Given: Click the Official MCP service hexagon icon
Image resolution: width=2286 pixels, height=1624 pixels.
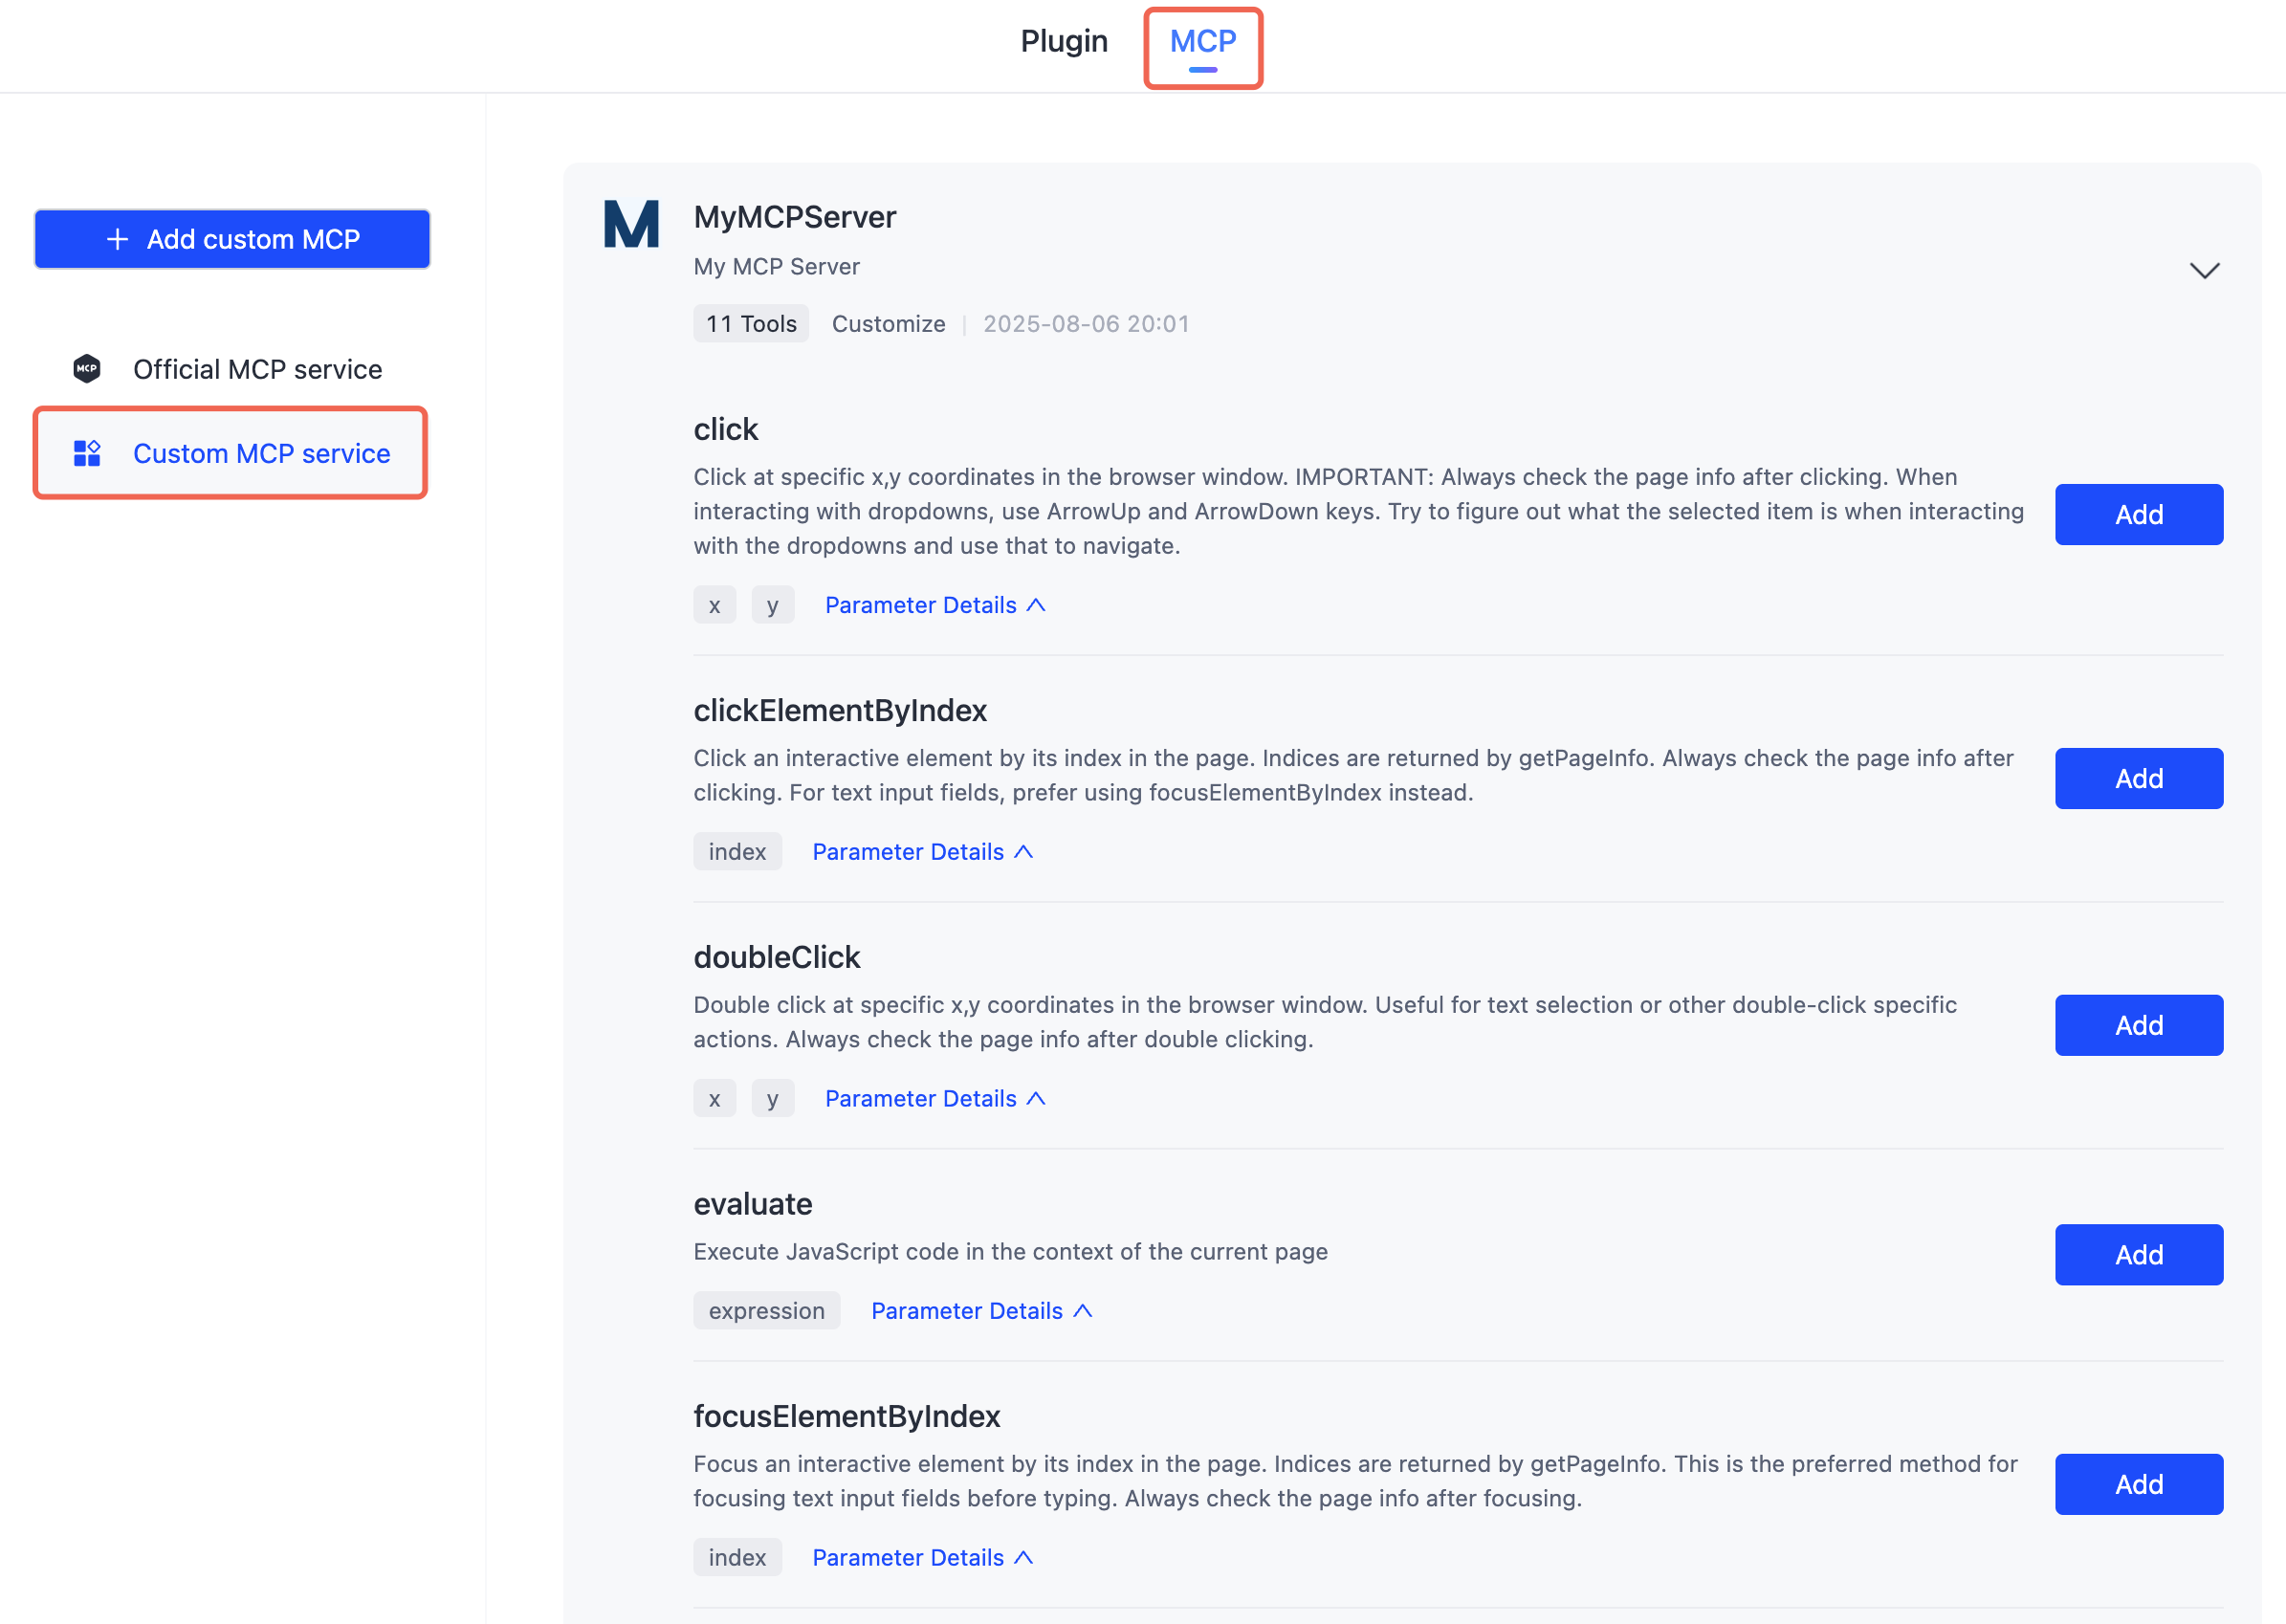Looking at the screenshot, I should point(87,369).
